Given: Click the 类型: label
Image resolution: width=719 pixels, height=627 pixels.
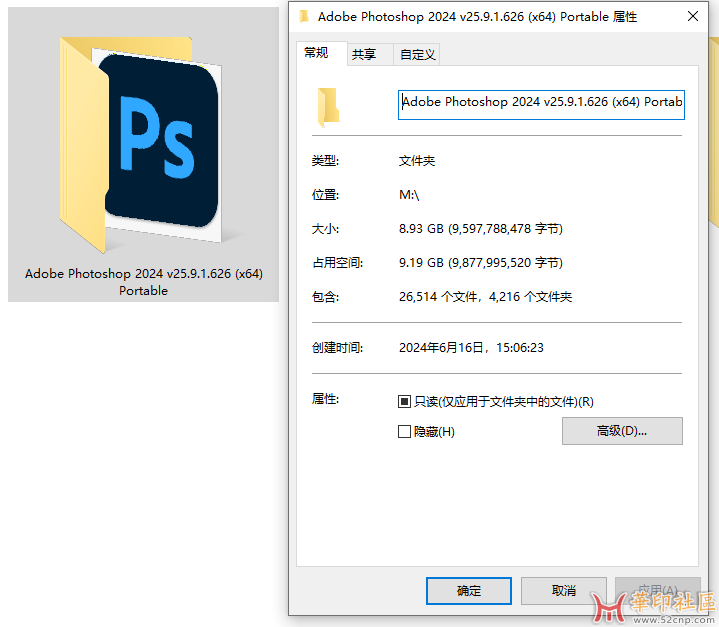Looking at the screenshot, I should coord(325,161).
